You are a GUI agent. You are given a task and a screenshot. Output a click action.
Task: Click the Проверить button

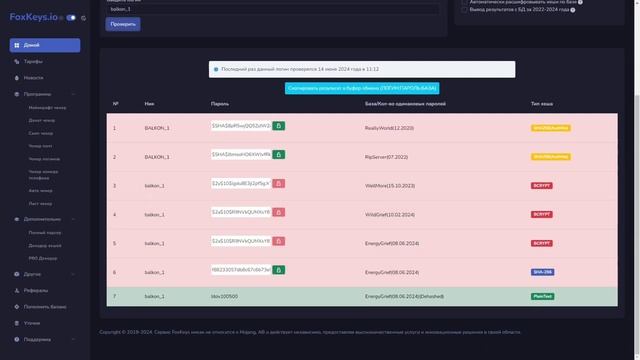(x=123, y=24)
